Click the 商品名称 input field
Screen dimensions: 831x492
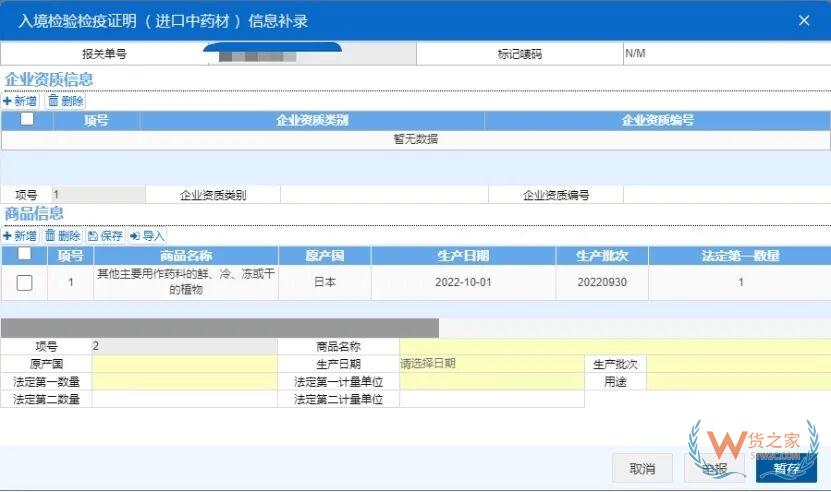click(x=615, y=346)
